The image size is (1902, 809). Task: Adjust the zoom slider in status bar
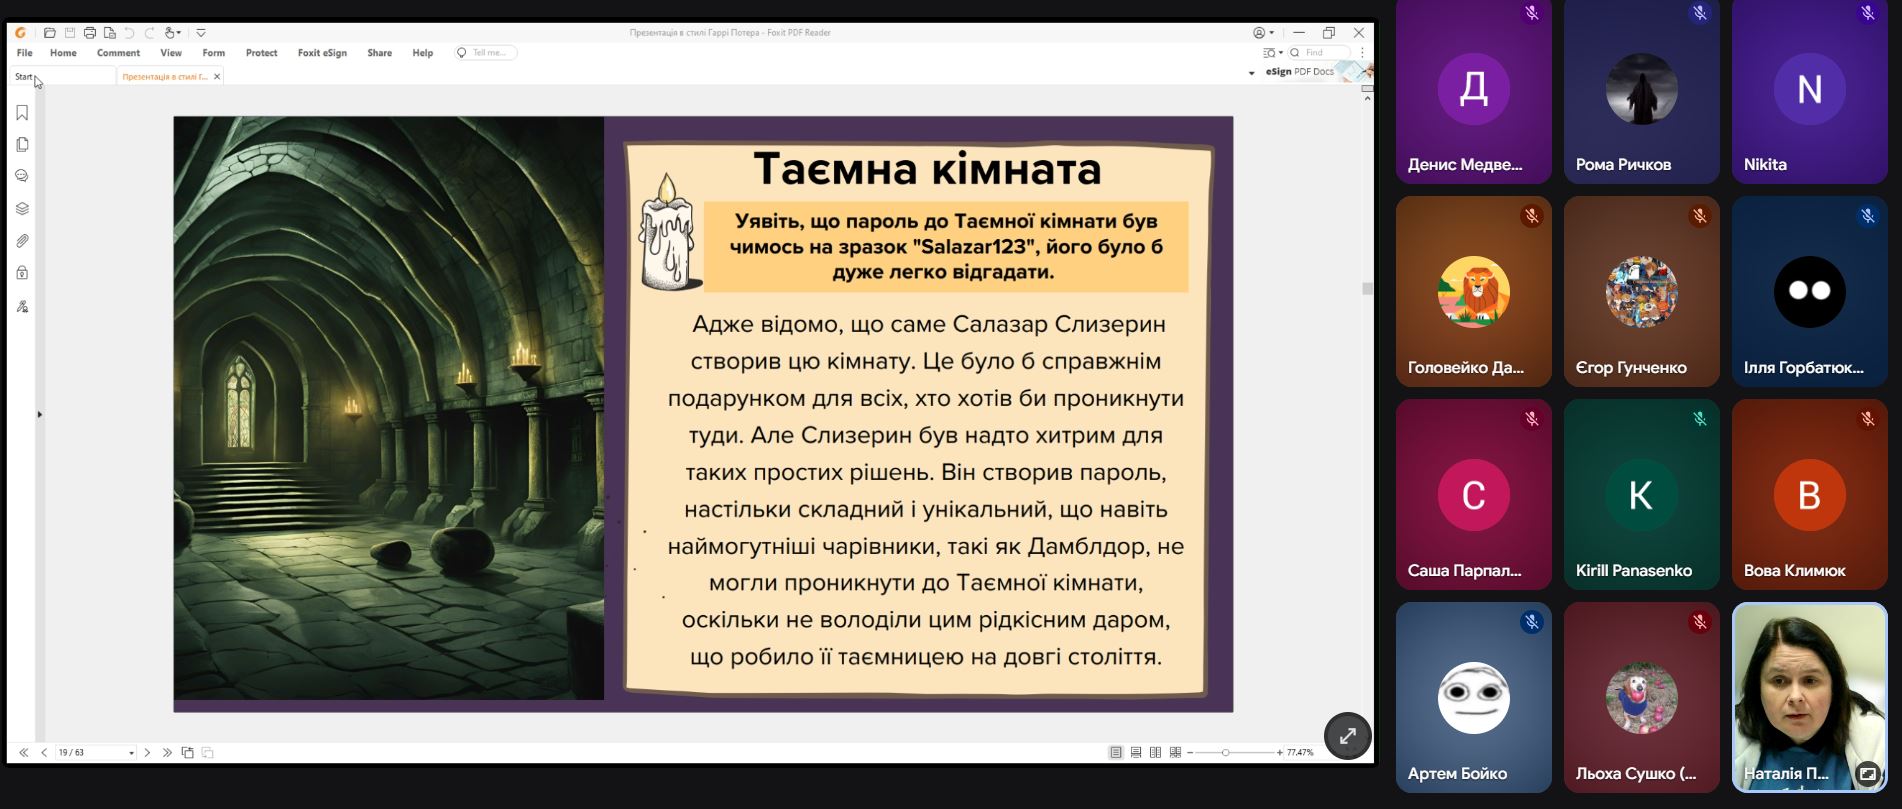1225,752
